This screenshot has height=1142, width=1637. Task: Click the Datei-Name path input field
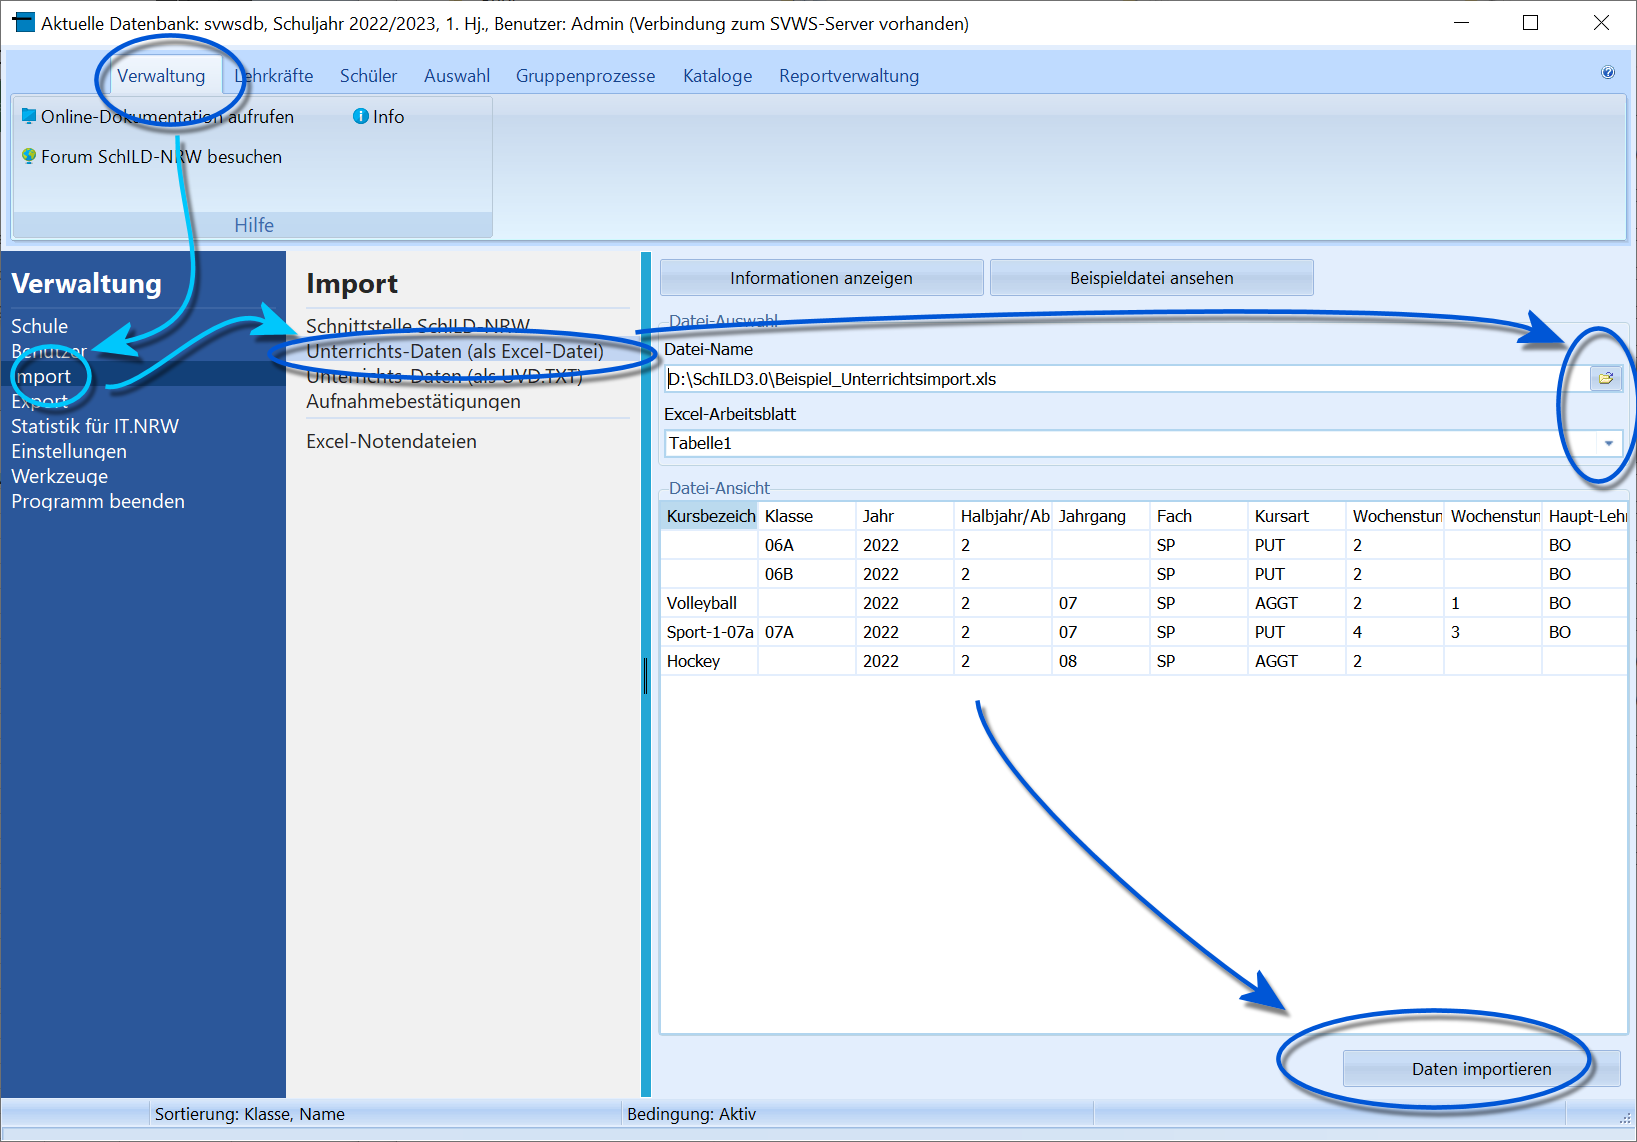click(x=1127, y=379)
